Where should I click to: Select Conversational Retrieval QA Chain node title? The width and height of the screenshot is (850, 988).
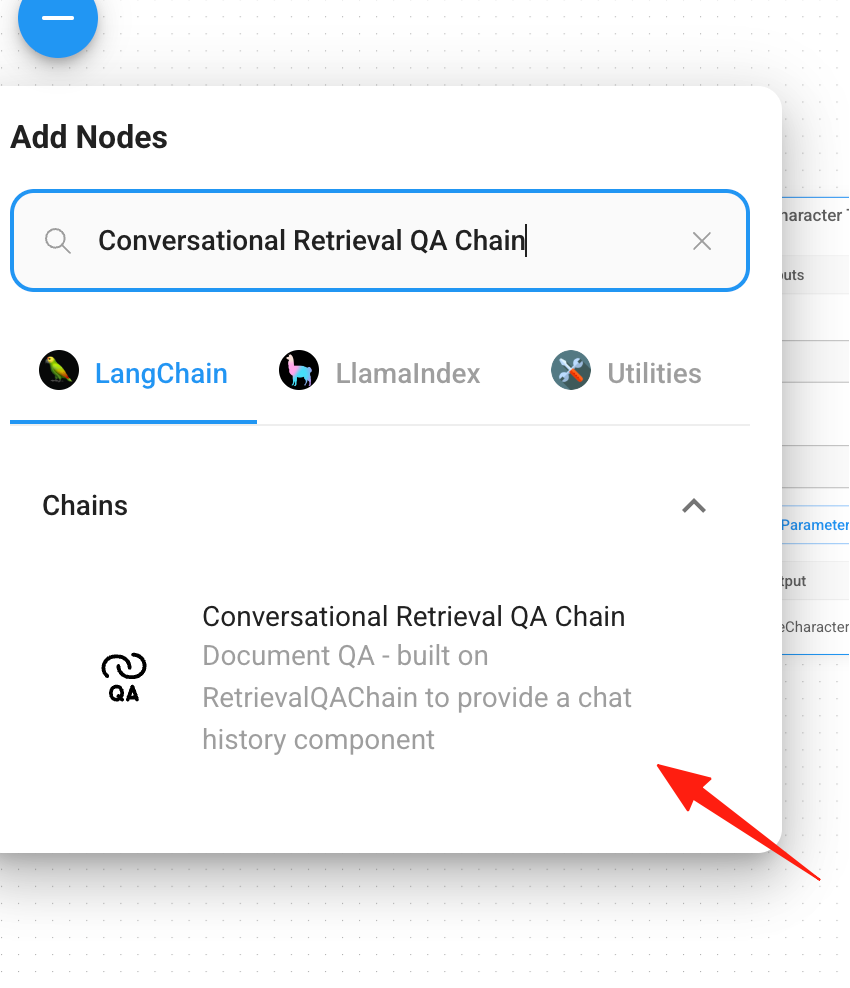[413, 616]
